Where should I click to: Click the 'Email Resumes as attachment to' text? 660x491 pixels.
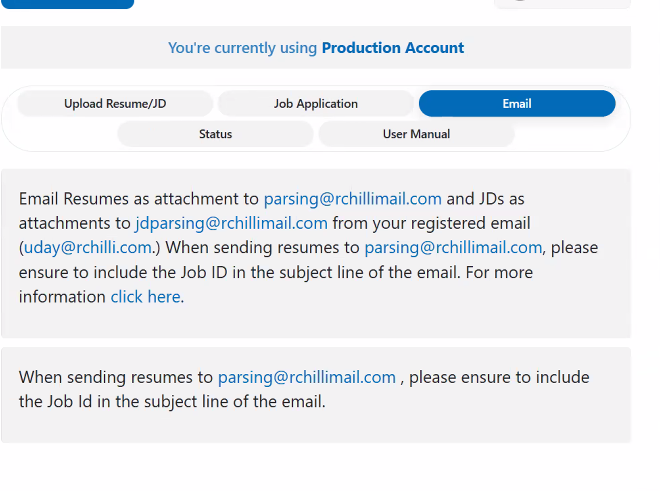click(139, 199)
